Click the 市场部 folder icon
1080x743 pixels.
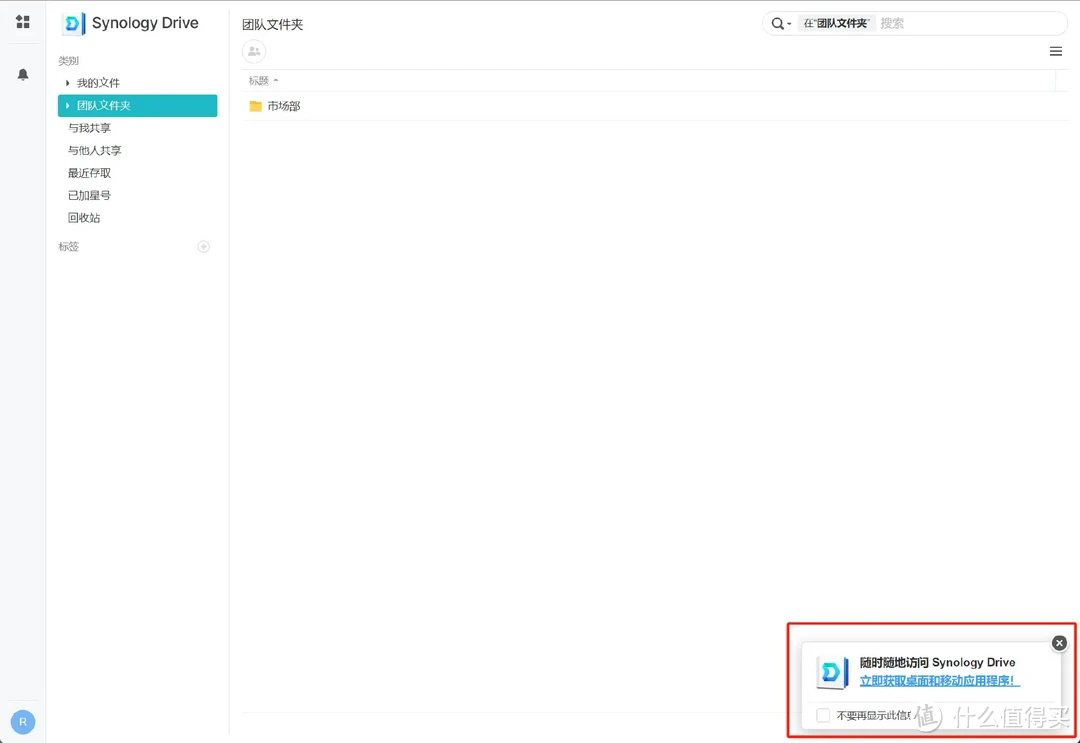256,106
